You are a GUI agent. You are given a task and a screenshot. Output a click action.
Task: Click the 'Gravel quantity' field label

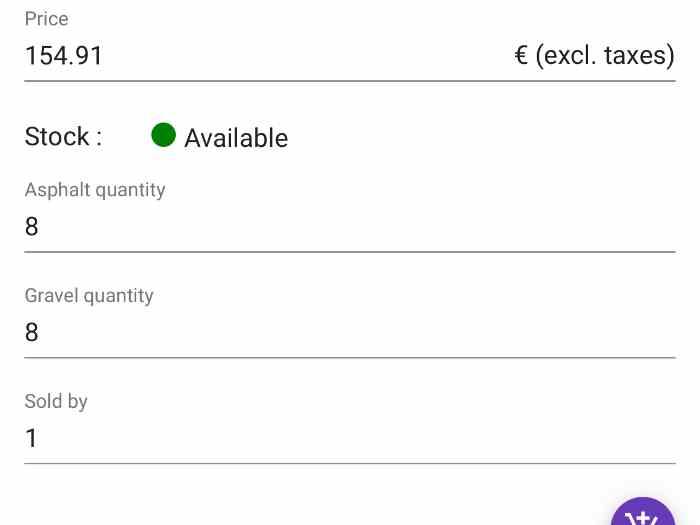[x=89, y=296]
